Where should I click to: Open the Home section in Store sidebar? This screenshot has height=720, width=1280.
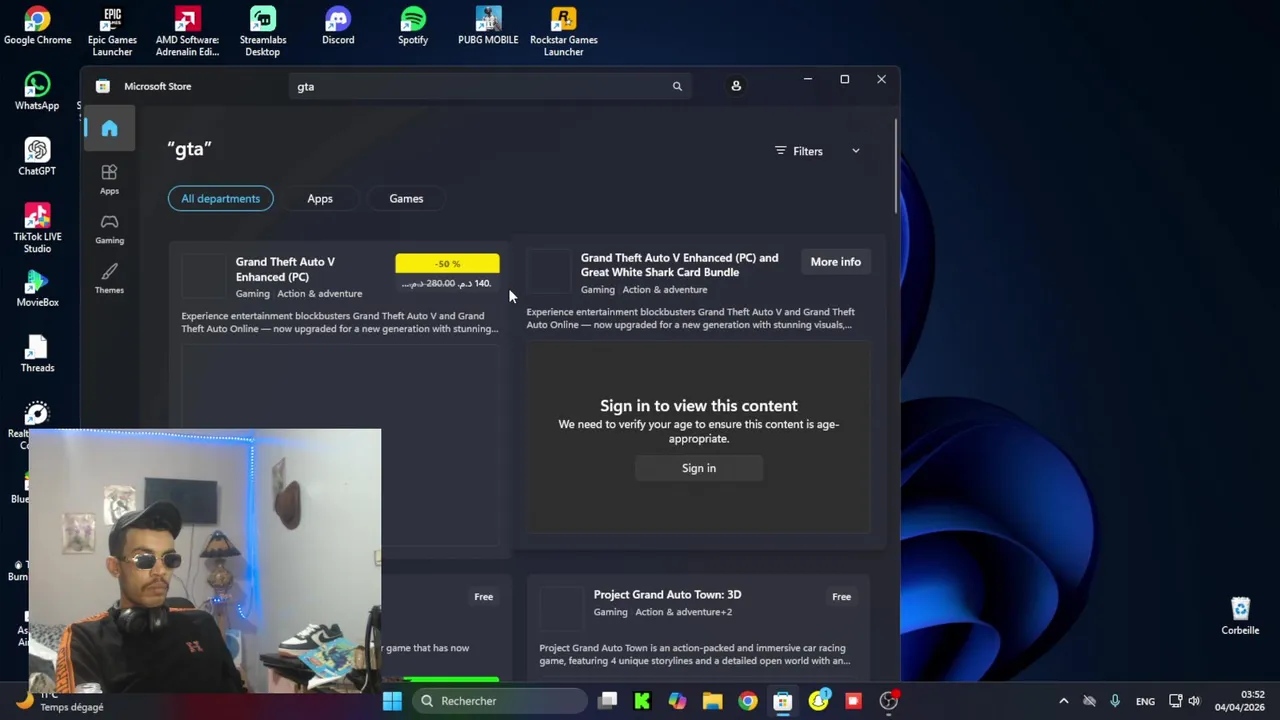pos(109,128)
